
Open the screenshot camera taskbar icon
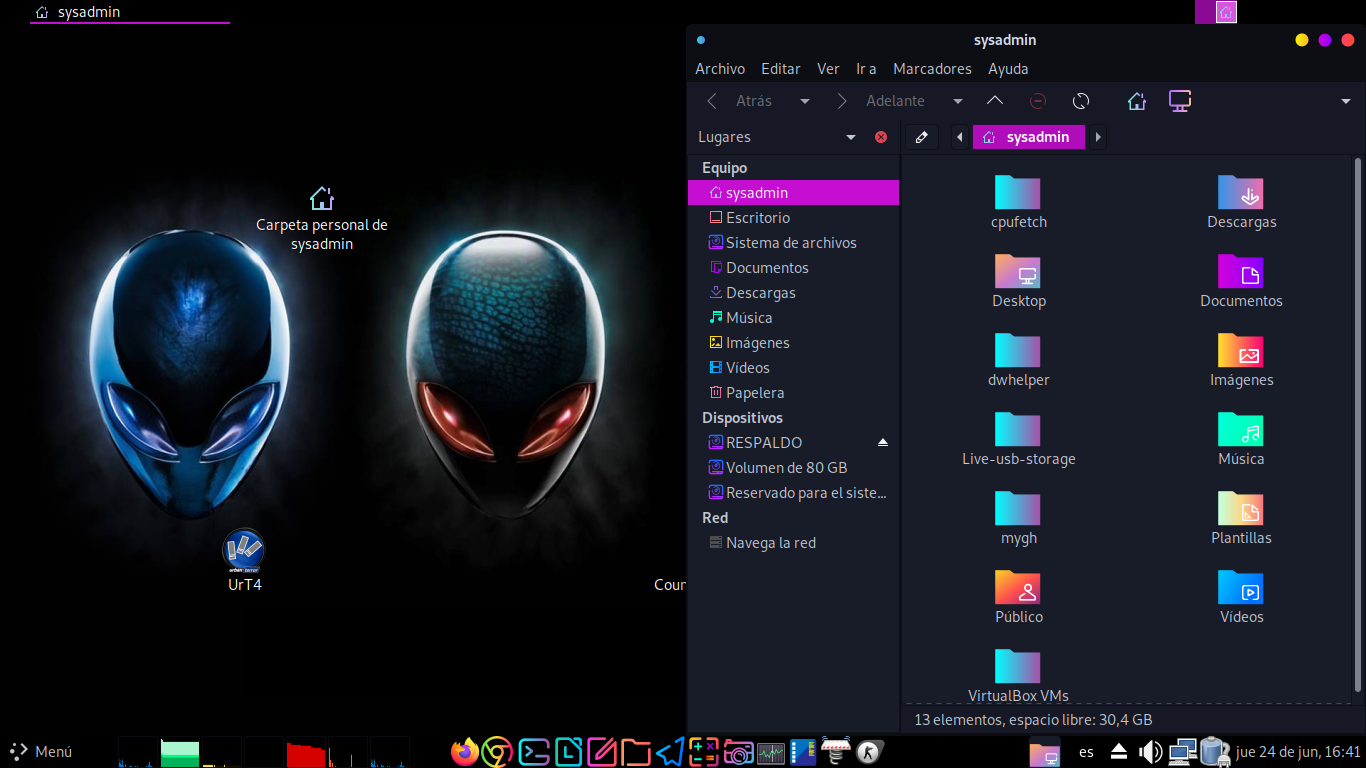(738, 751)
